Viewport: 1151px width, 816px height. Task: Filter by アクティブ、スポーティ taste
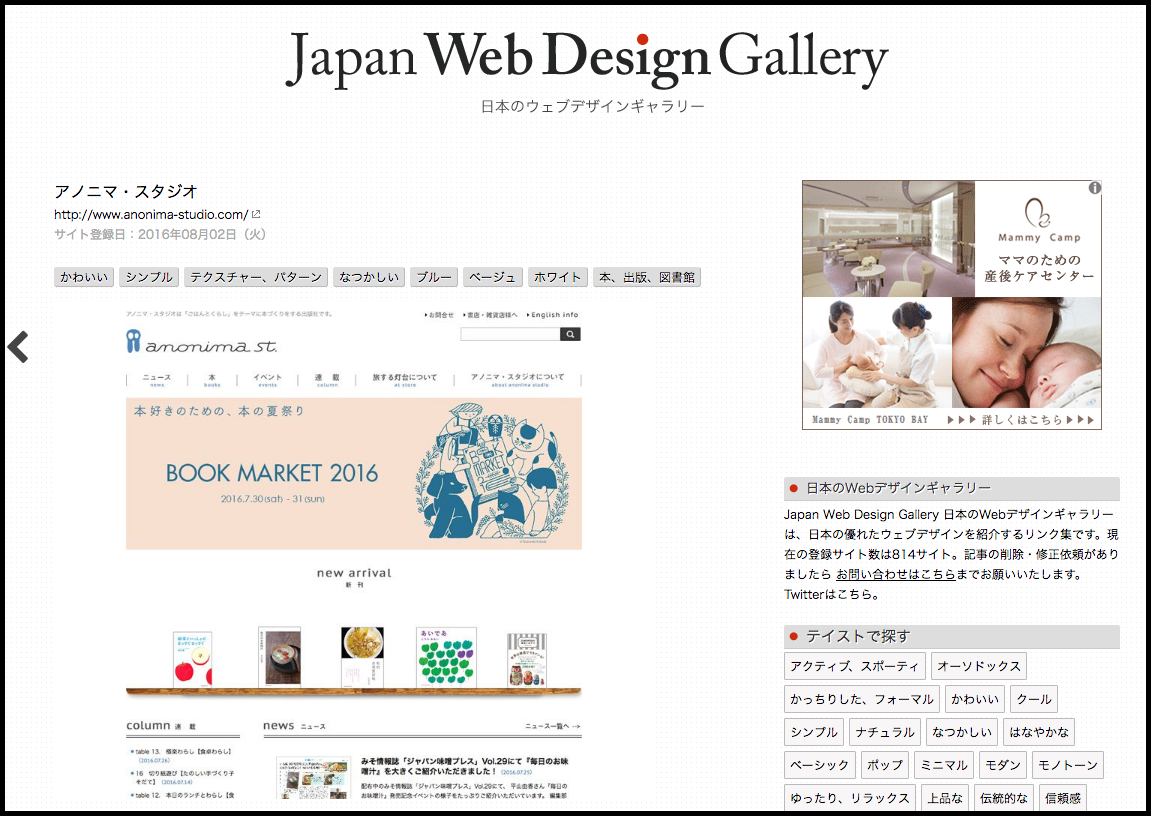pos(854,666)
